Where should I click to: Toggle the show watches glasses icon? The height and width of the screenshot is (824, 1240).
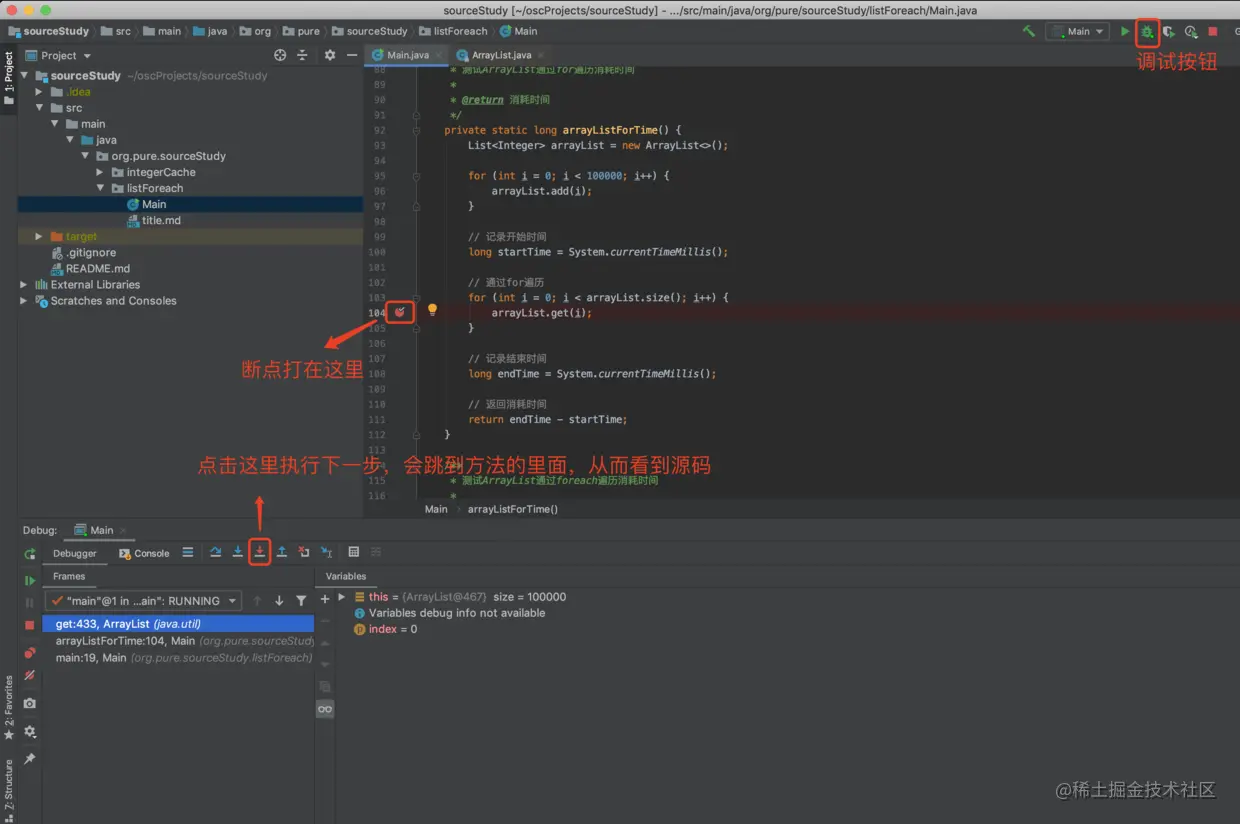(325, 709)
